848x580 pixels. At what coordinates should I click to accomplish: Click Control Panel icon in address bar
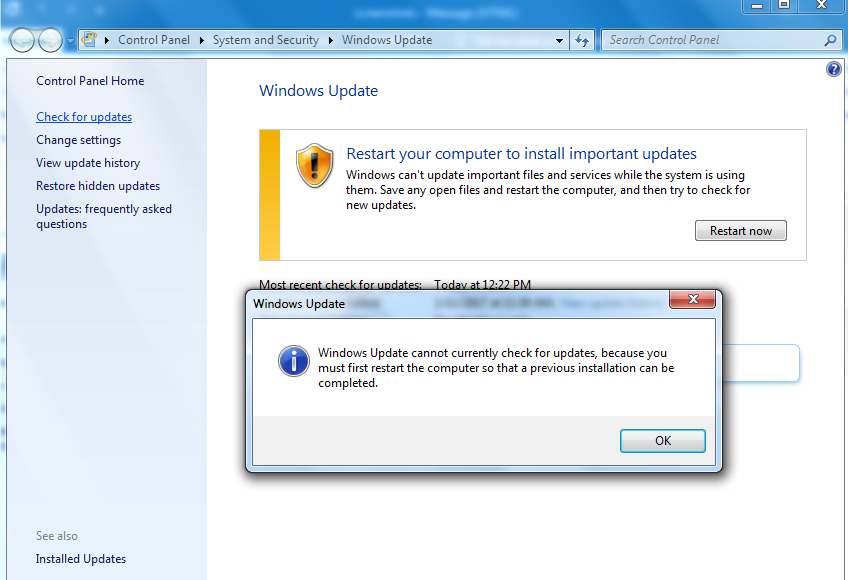tap(89, 39)
